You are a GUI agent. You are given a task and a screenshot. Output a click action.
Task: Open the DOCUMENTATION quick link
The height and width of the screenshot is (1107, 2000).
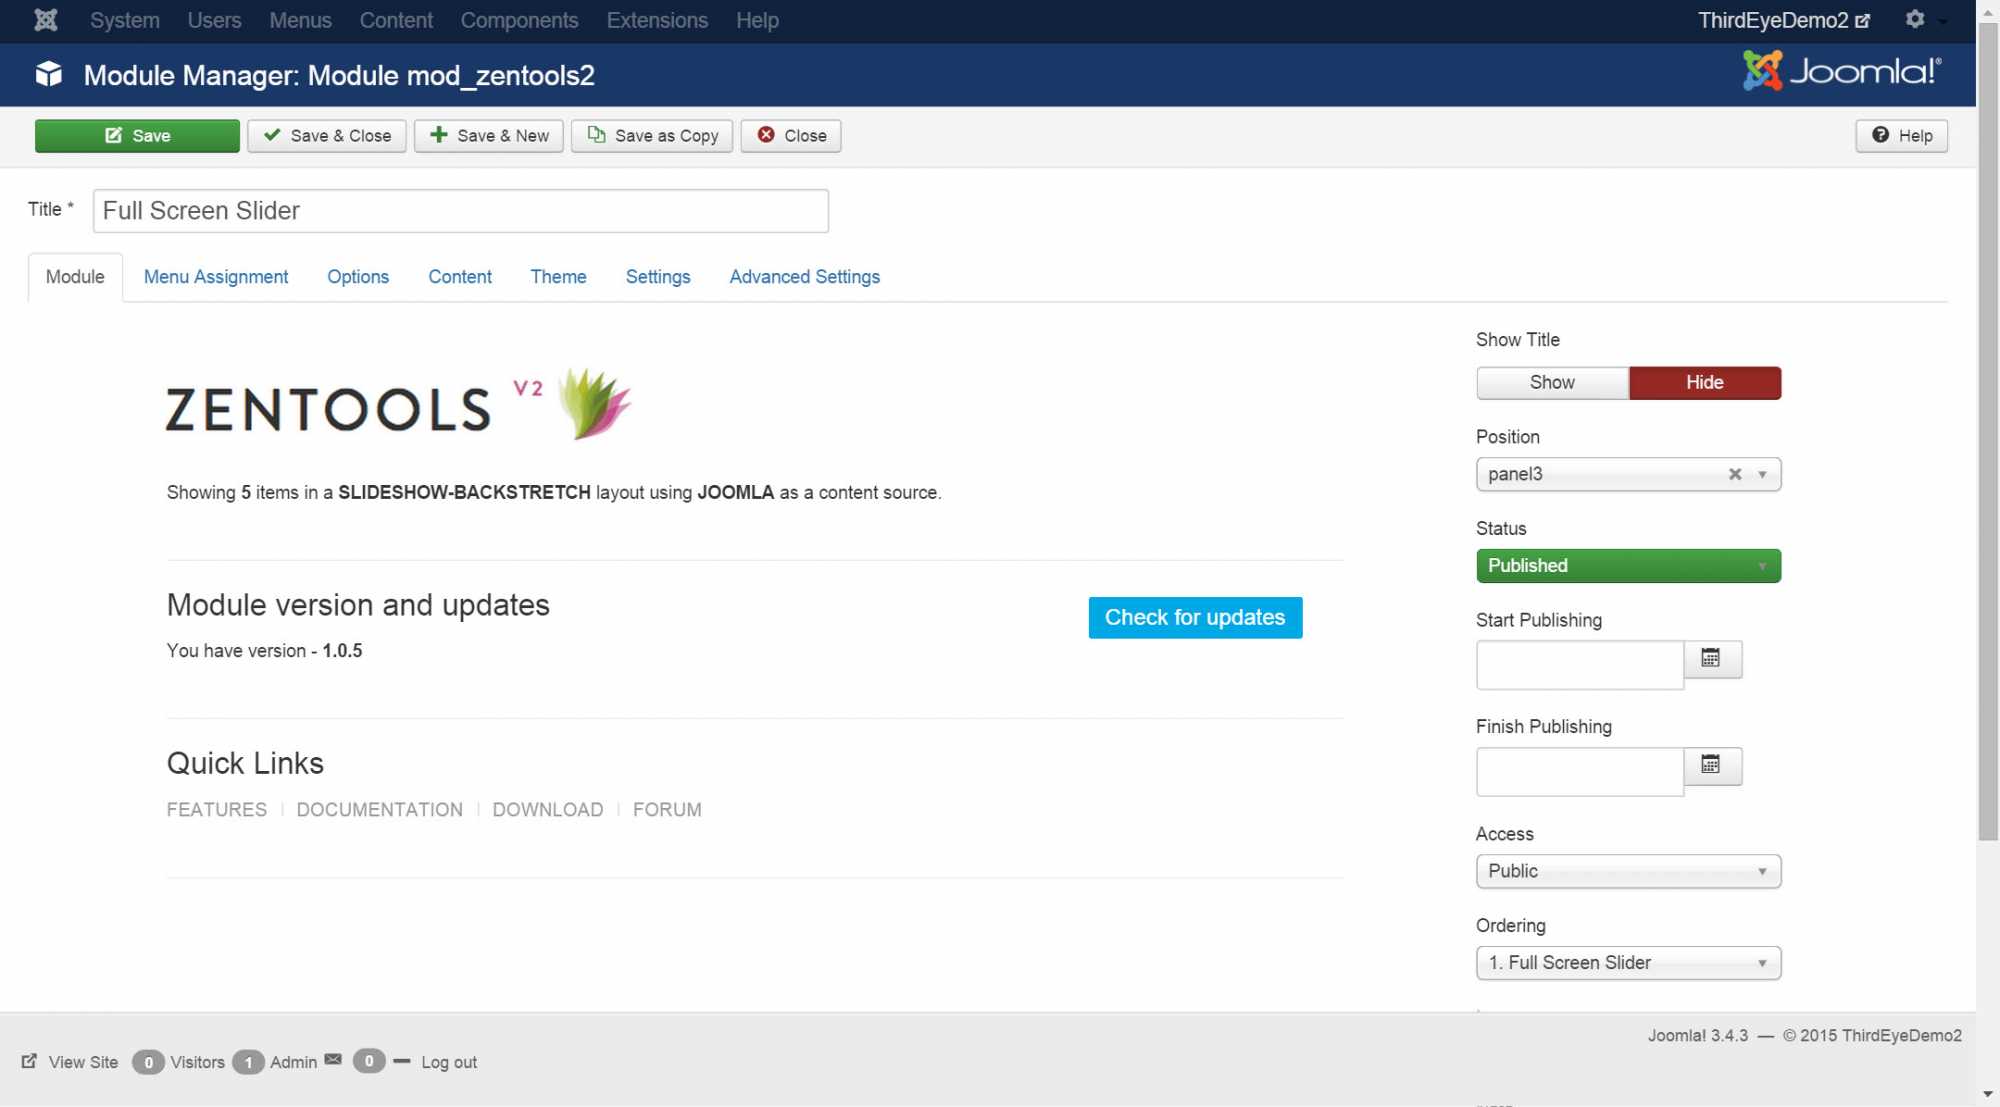380,810
